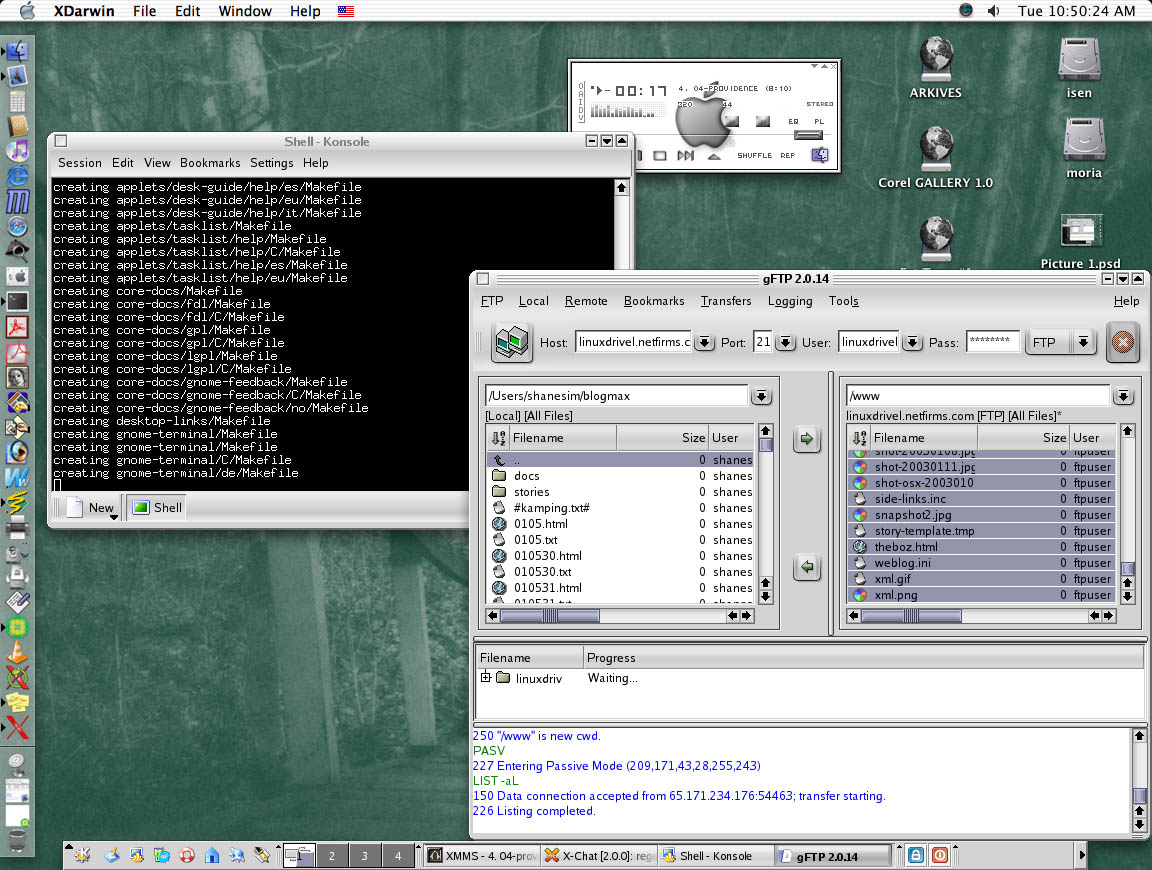1152x870 pixels.
Task: Open the moria hard drive
Action: click(x=1084, y=148)
